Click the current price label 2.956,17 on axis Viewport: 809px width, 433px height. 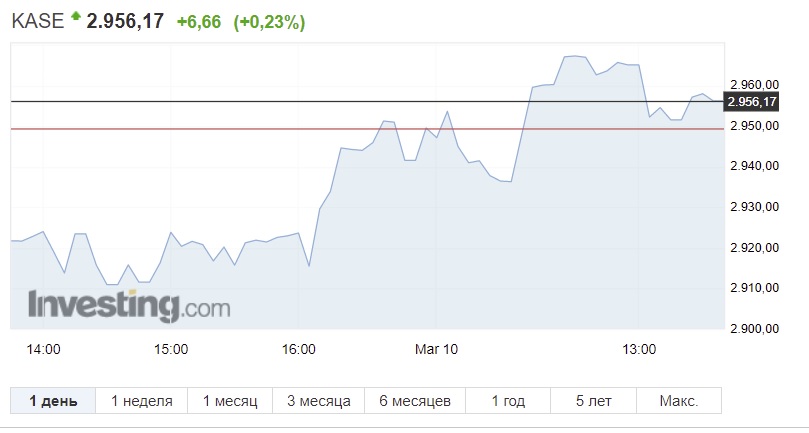pos(751,102)
